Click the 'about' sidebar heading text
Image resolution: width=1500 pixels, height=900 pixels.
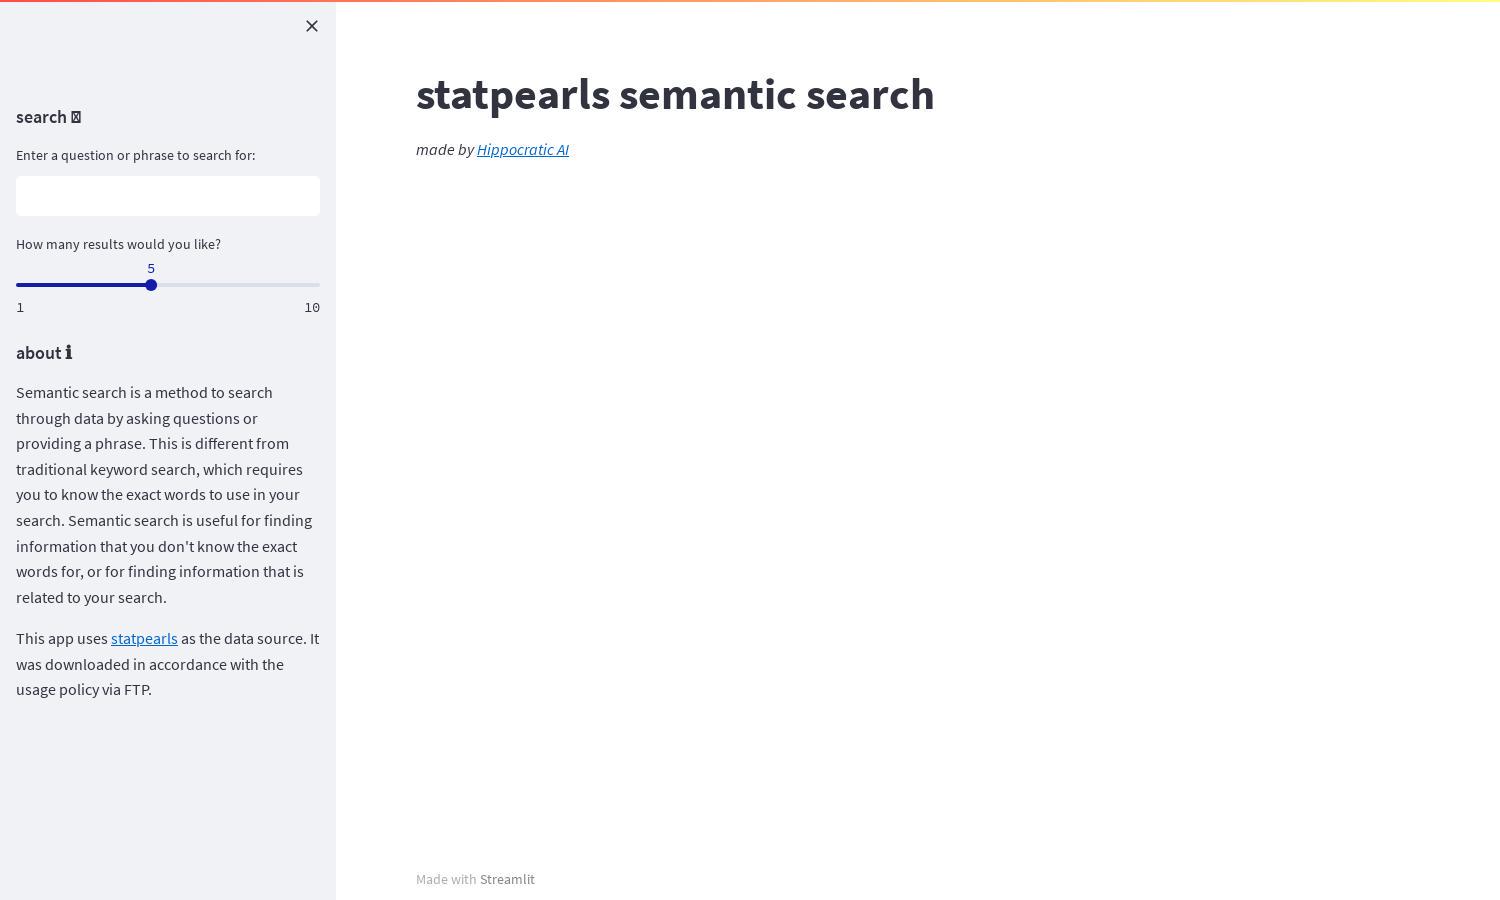(39, 353)
